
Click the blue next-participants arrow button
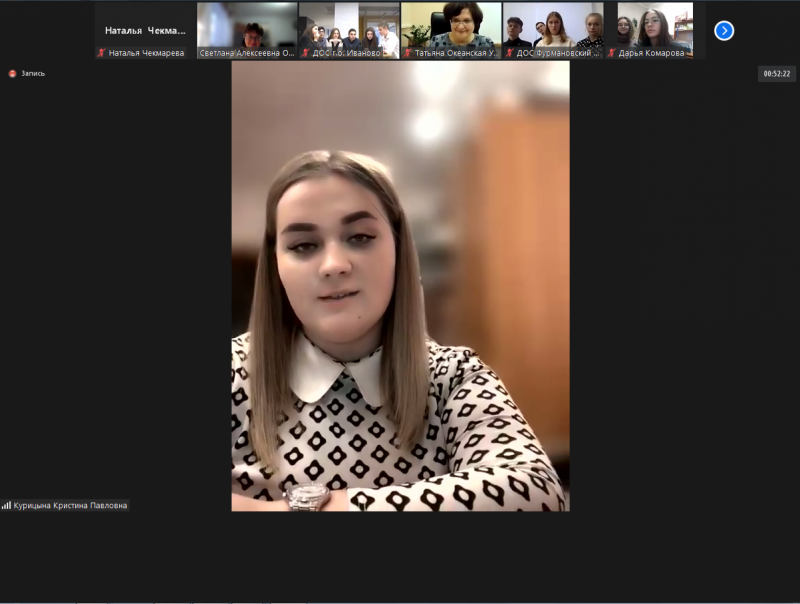pos(724,31)
